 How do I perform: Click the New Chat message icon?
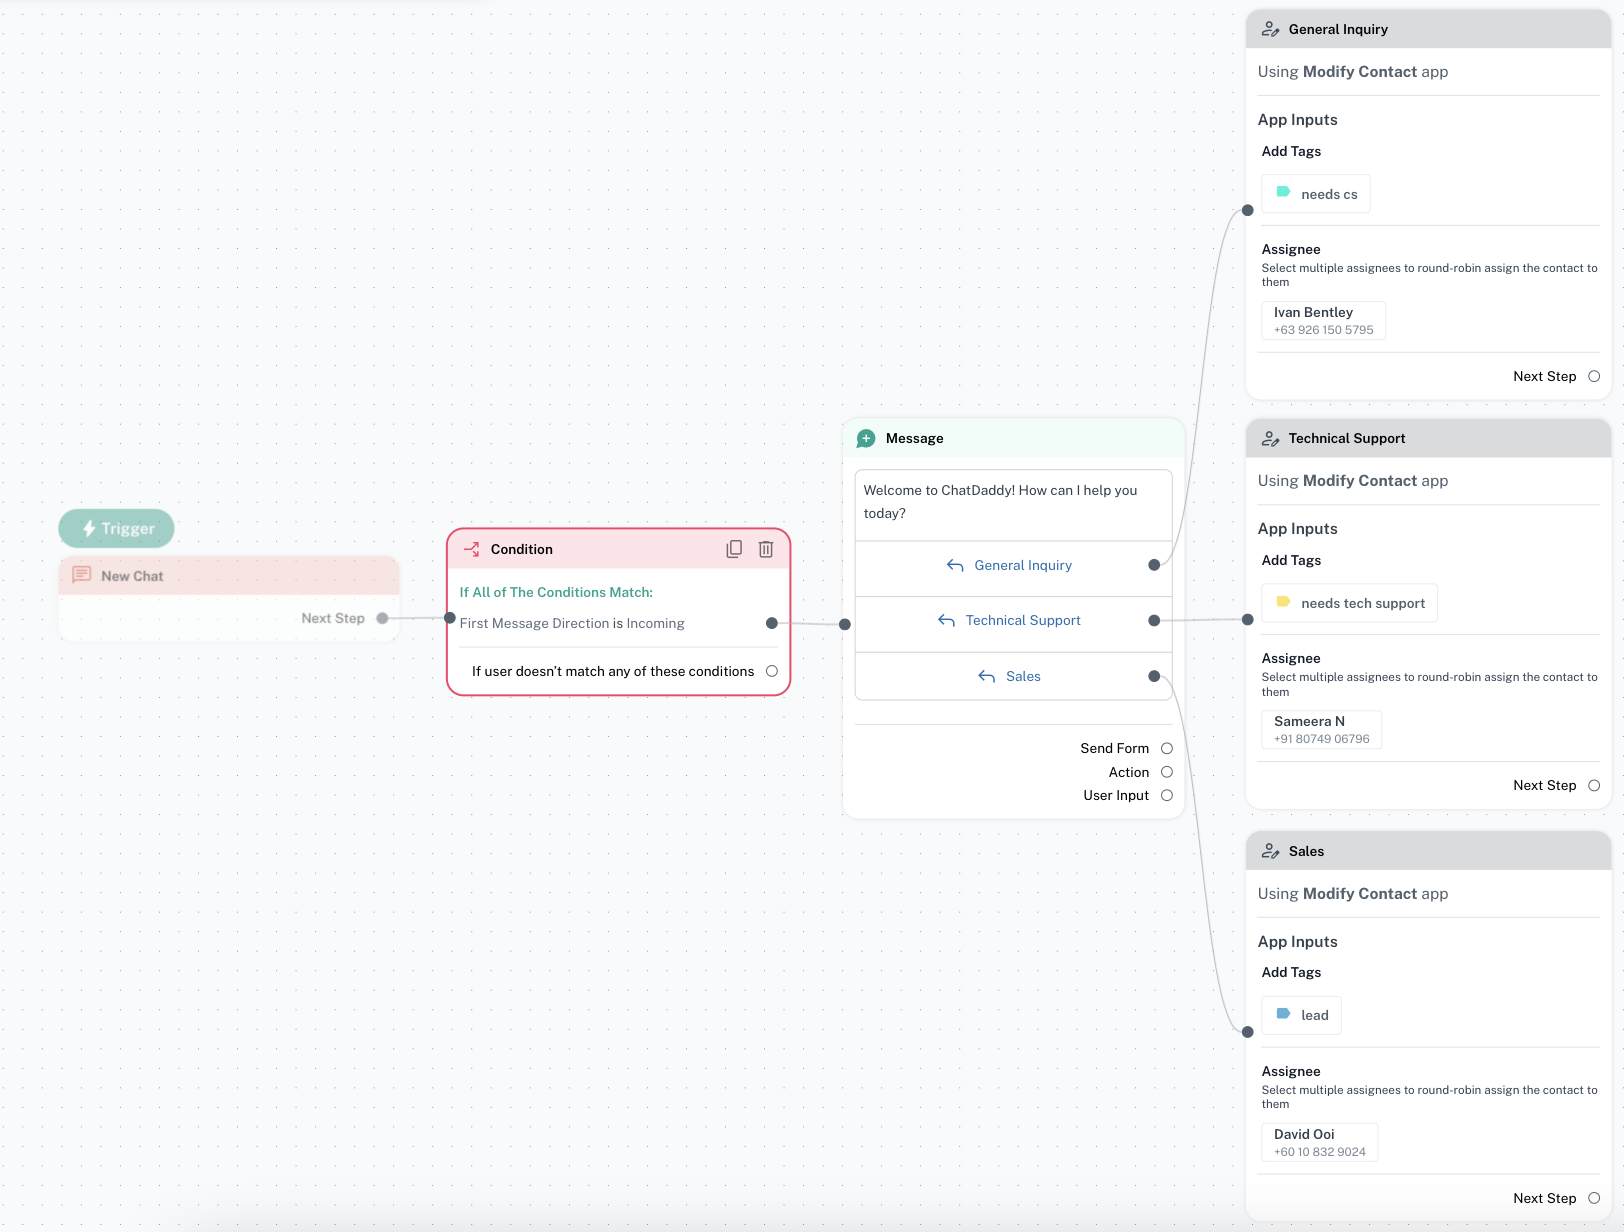(82, 575)
